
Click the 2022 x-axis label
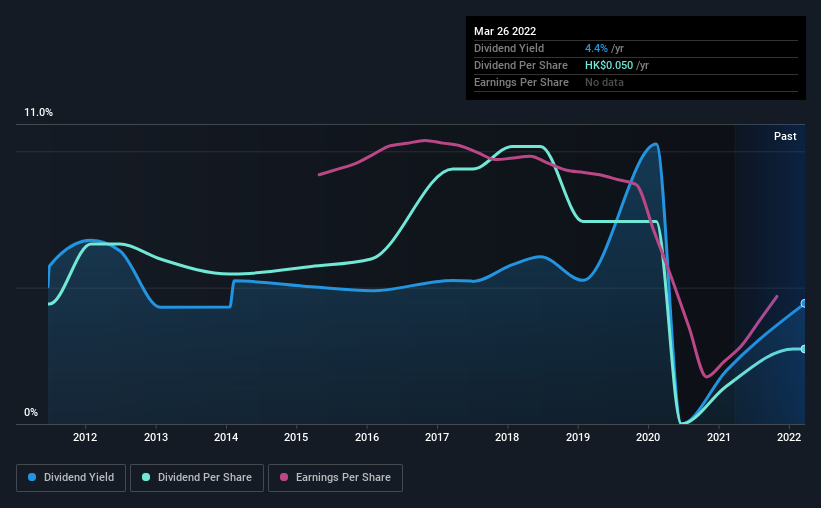point(789,437)
